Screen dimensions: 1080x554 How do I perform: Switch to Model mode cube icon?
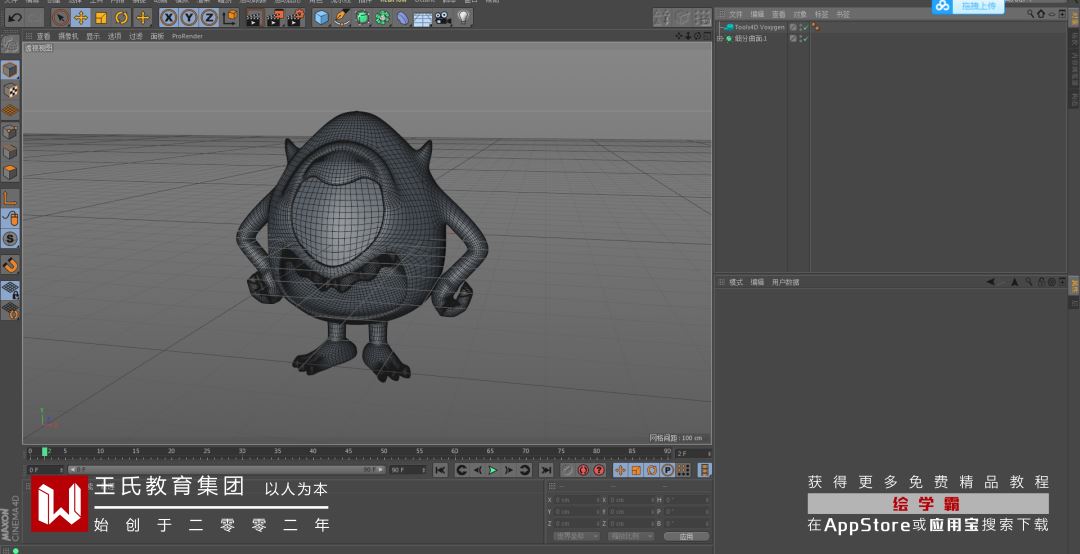(x=10, y=70)
